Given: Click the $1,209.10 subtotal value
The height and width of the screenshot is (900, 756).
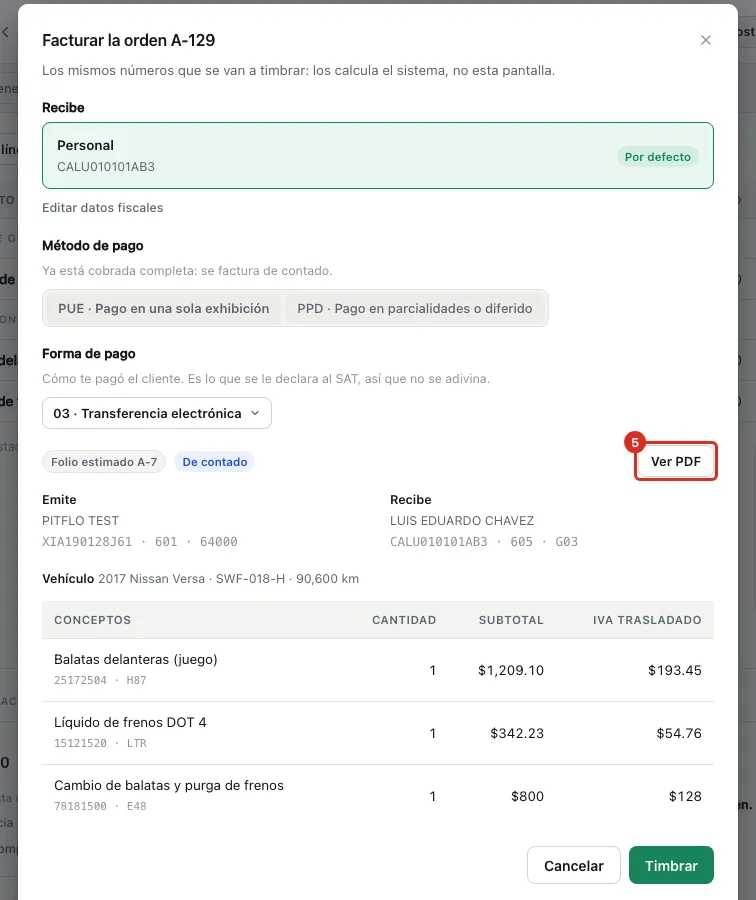Looking at the screenshot, I should [x=511, y=670].
